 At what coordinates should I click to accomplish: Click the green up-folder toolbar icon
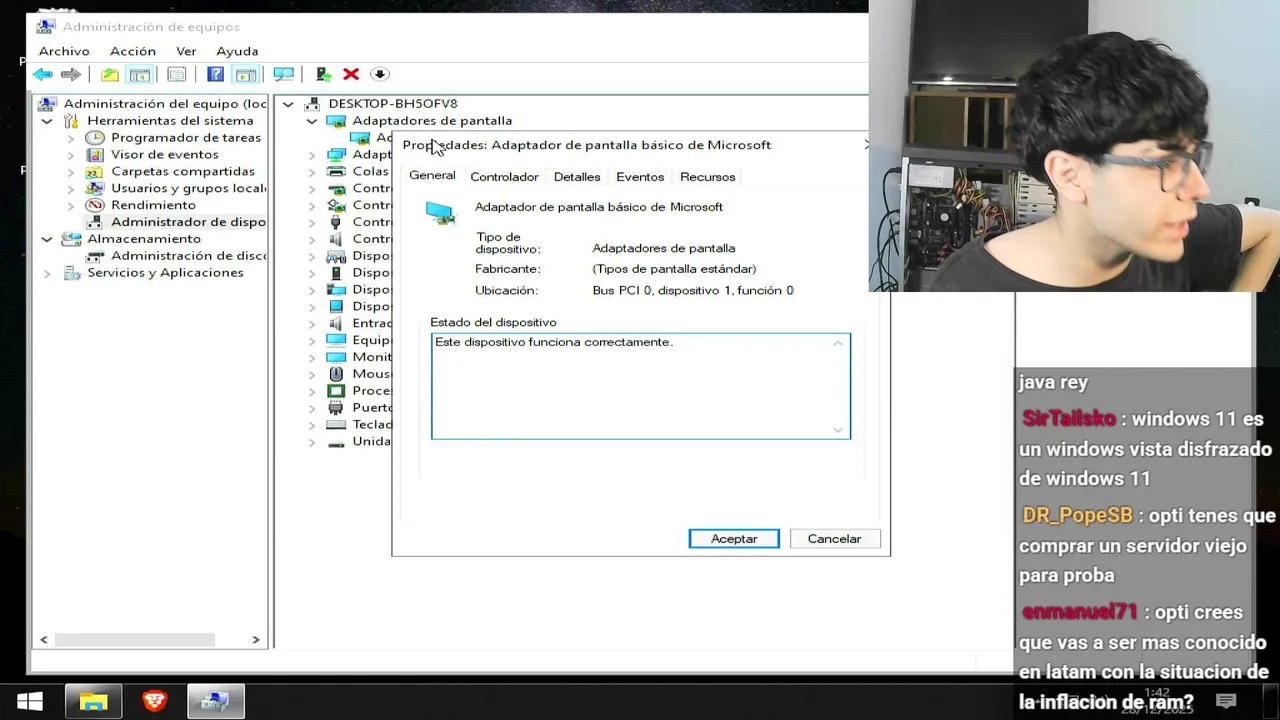click(110, 74)
